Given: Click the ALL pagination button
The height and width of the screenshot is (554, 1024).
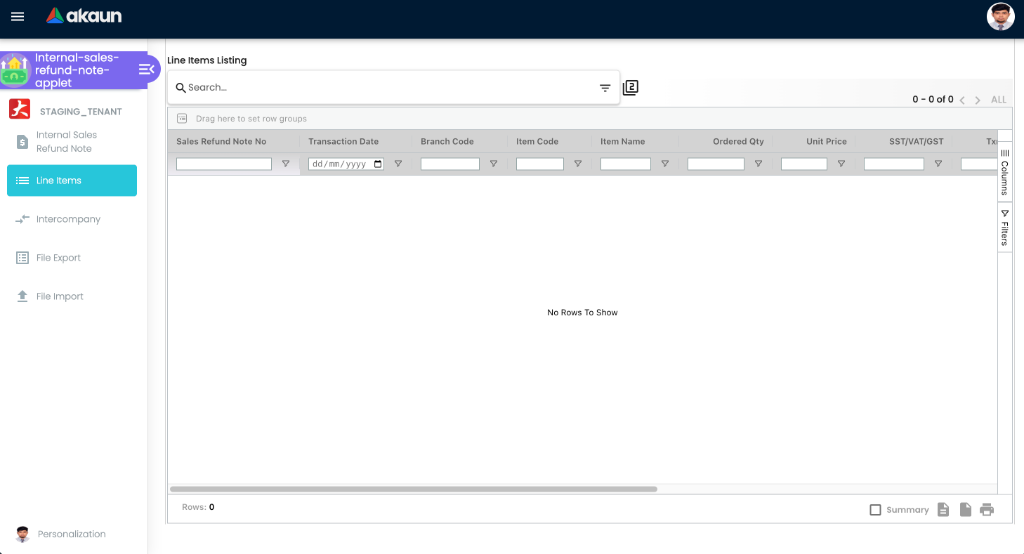Looking at the screenshot, I should coord(999,100).
